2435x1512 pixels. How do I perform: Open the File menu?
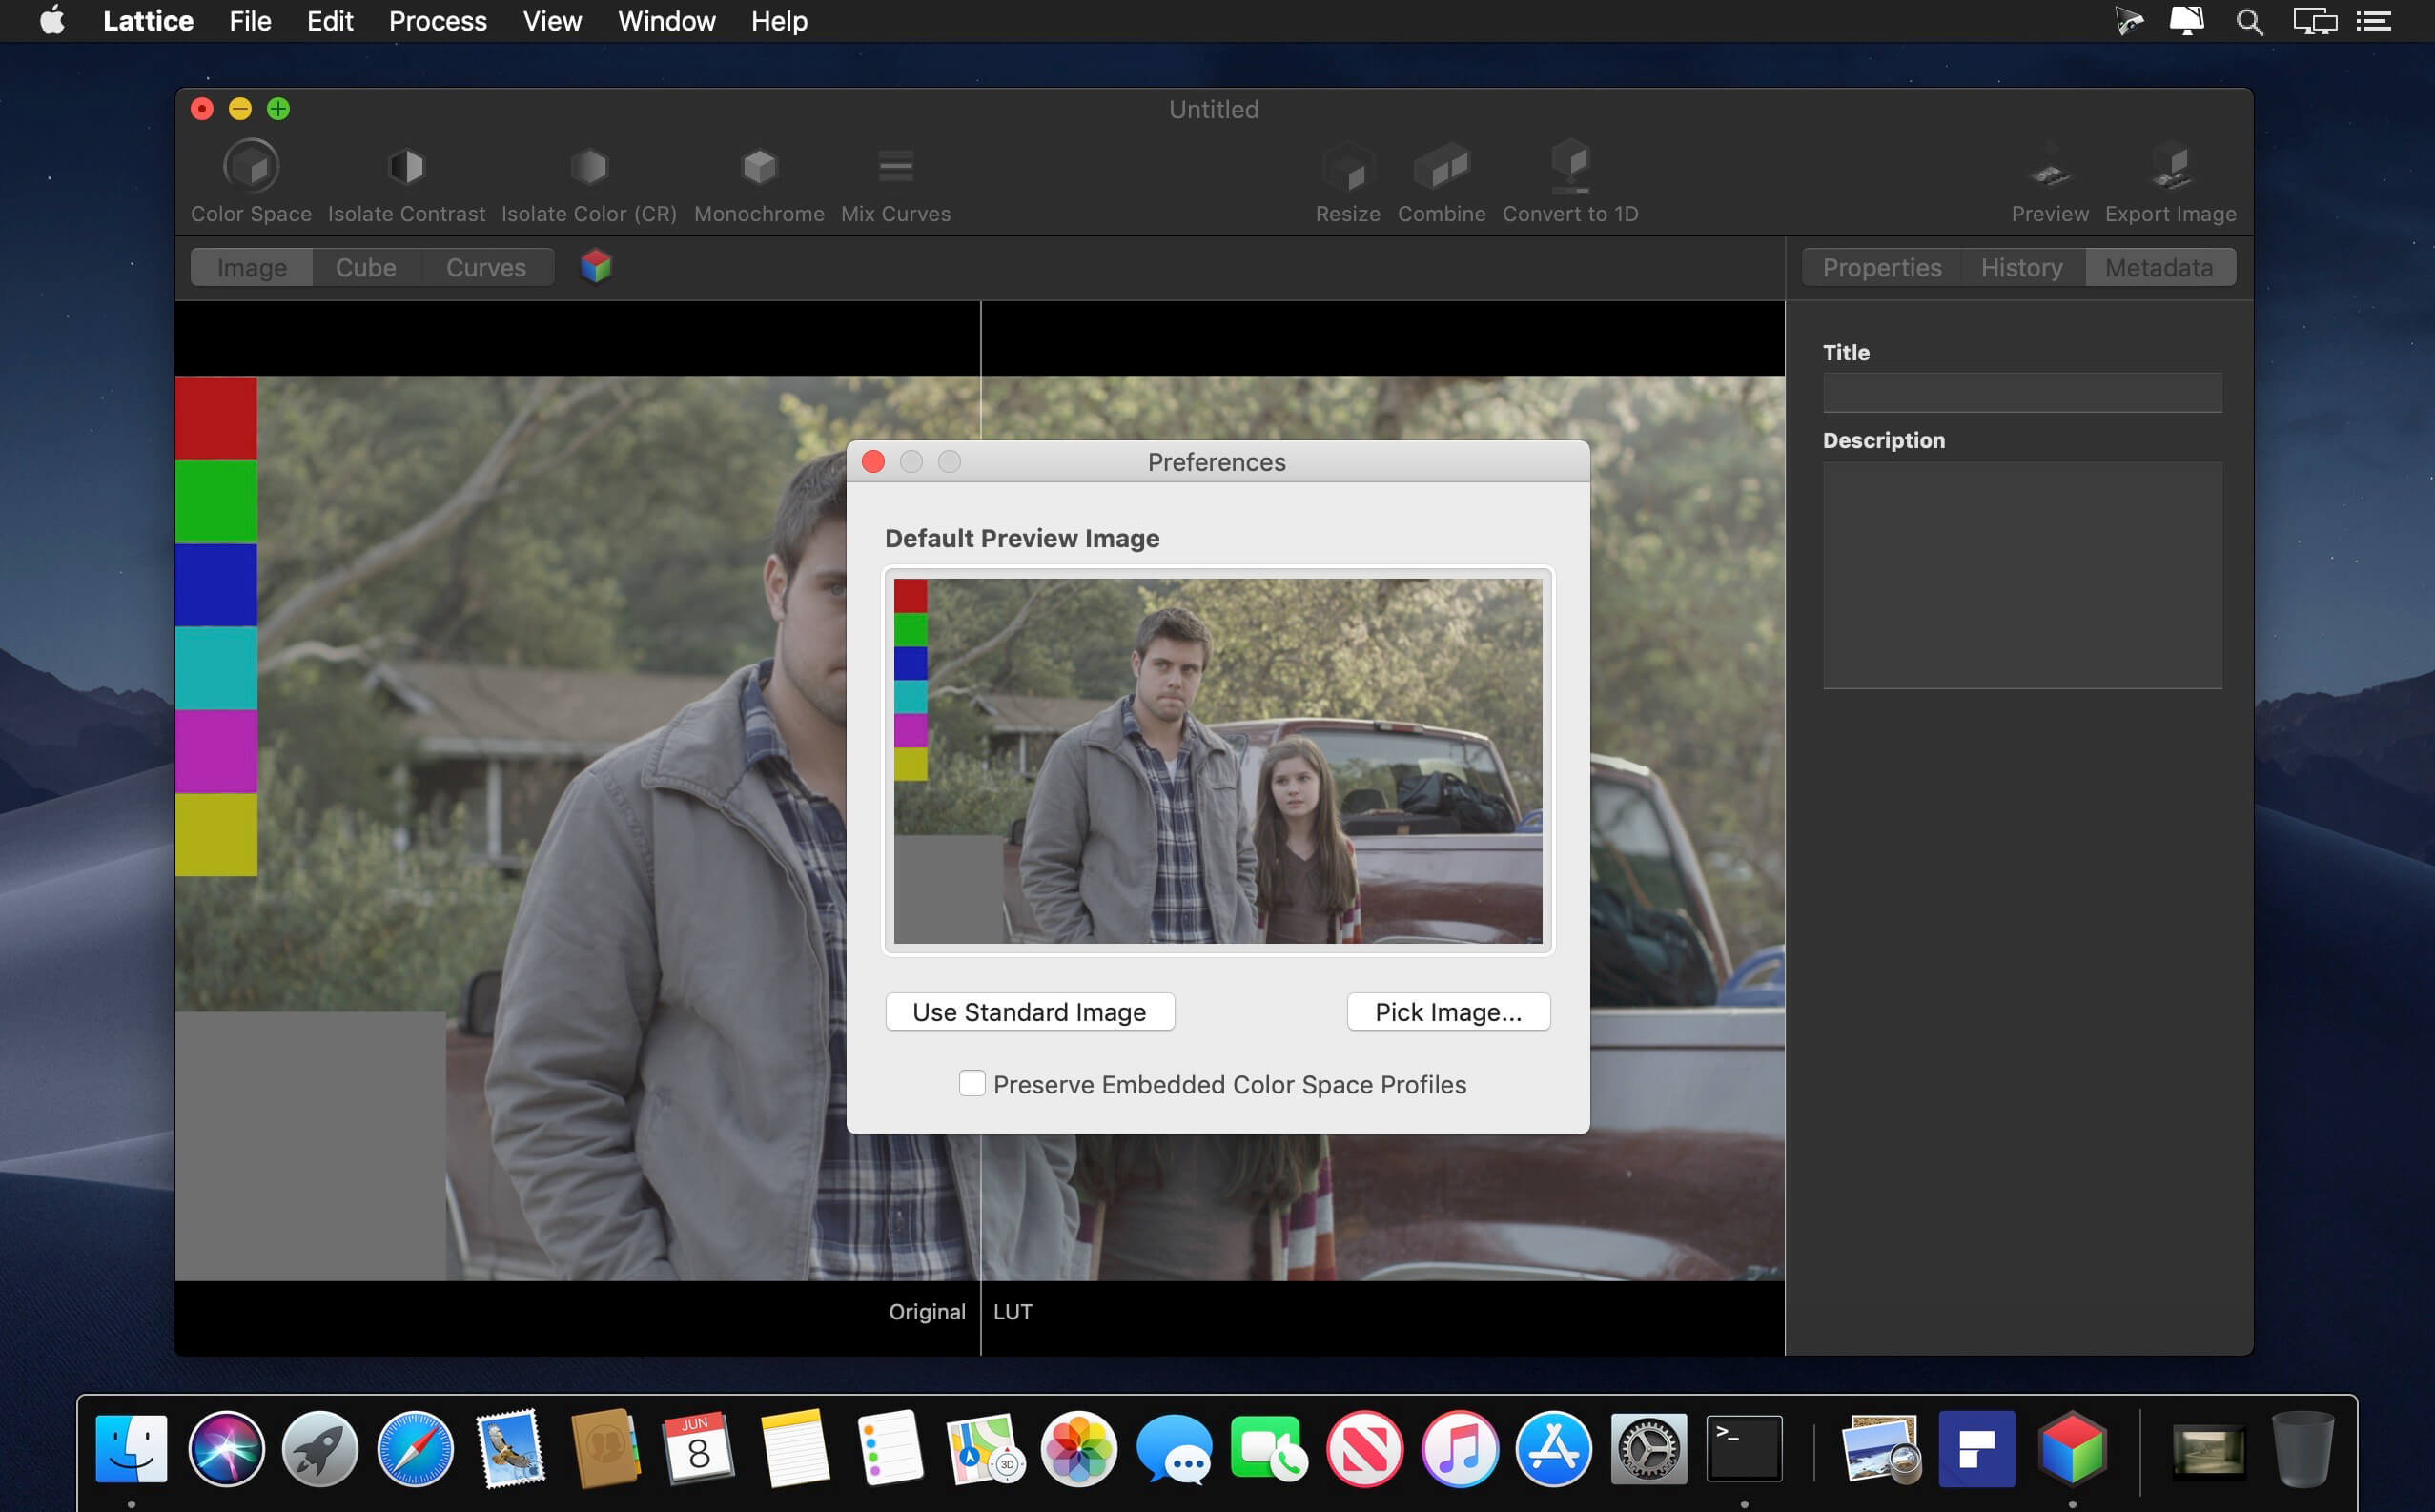click(250, 21)
